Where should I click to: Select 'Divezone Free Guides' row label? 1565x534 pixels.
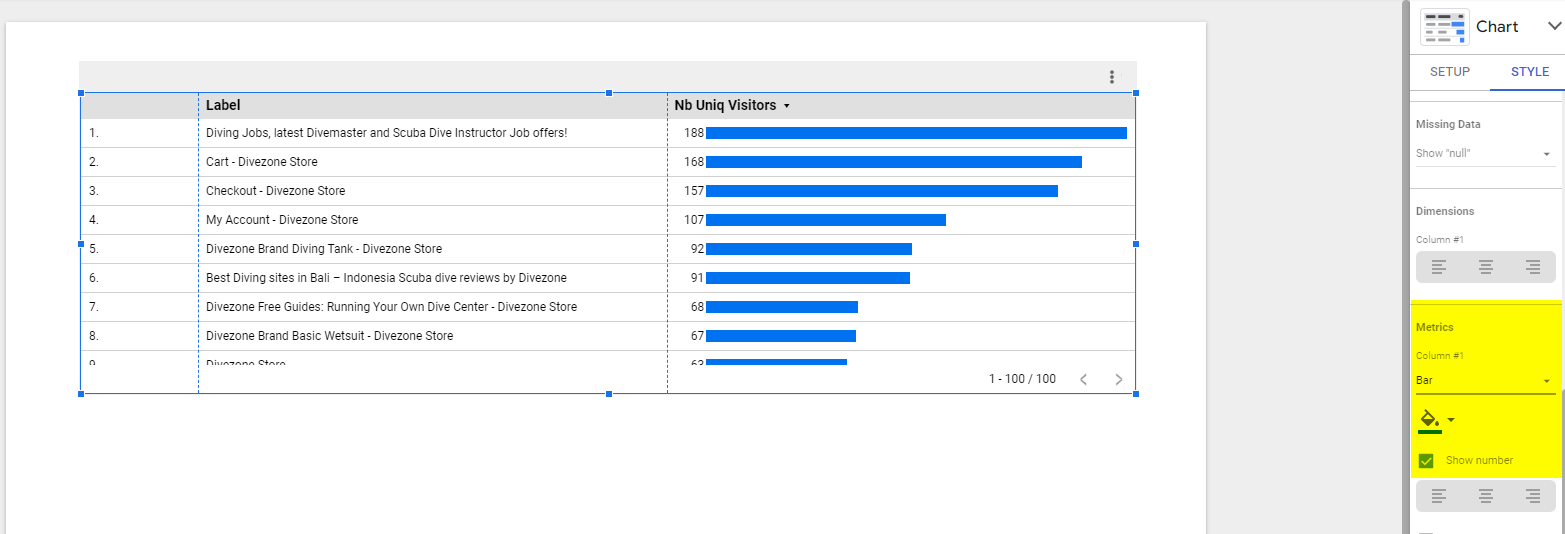pyautogui.click(x=391, y=307)
